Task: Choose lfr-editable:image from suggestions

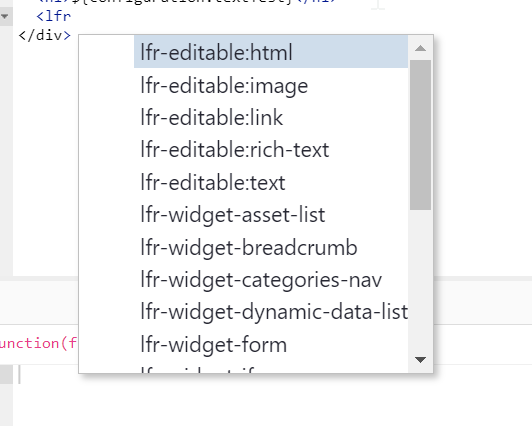Action: pyautogui.click(x=271, y=85)
